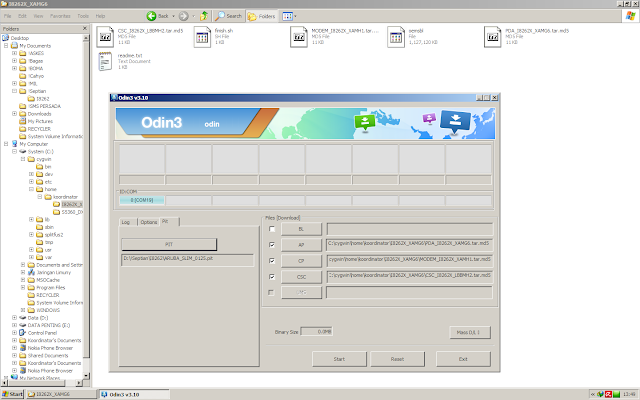Image resolution: width=640 pixels, height=400 pixels.
Task: Go Up one folder level
Action: click(x=204, y=16)
